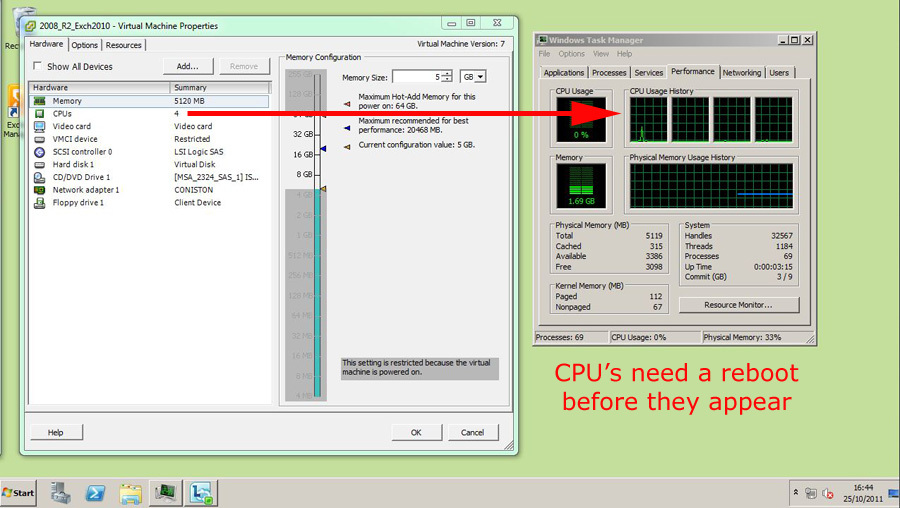Select the 'CONISTON' network summary text

(193, 190)
